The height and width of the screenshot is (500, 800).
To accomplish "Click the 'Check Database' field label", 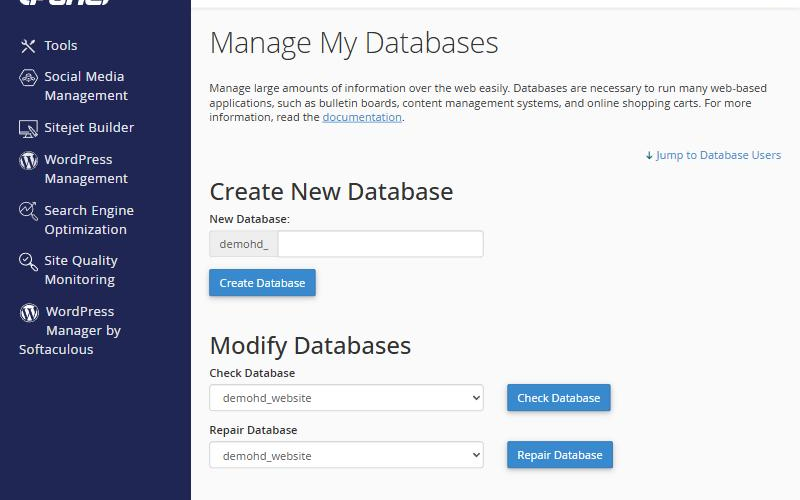I will [252, 373].
